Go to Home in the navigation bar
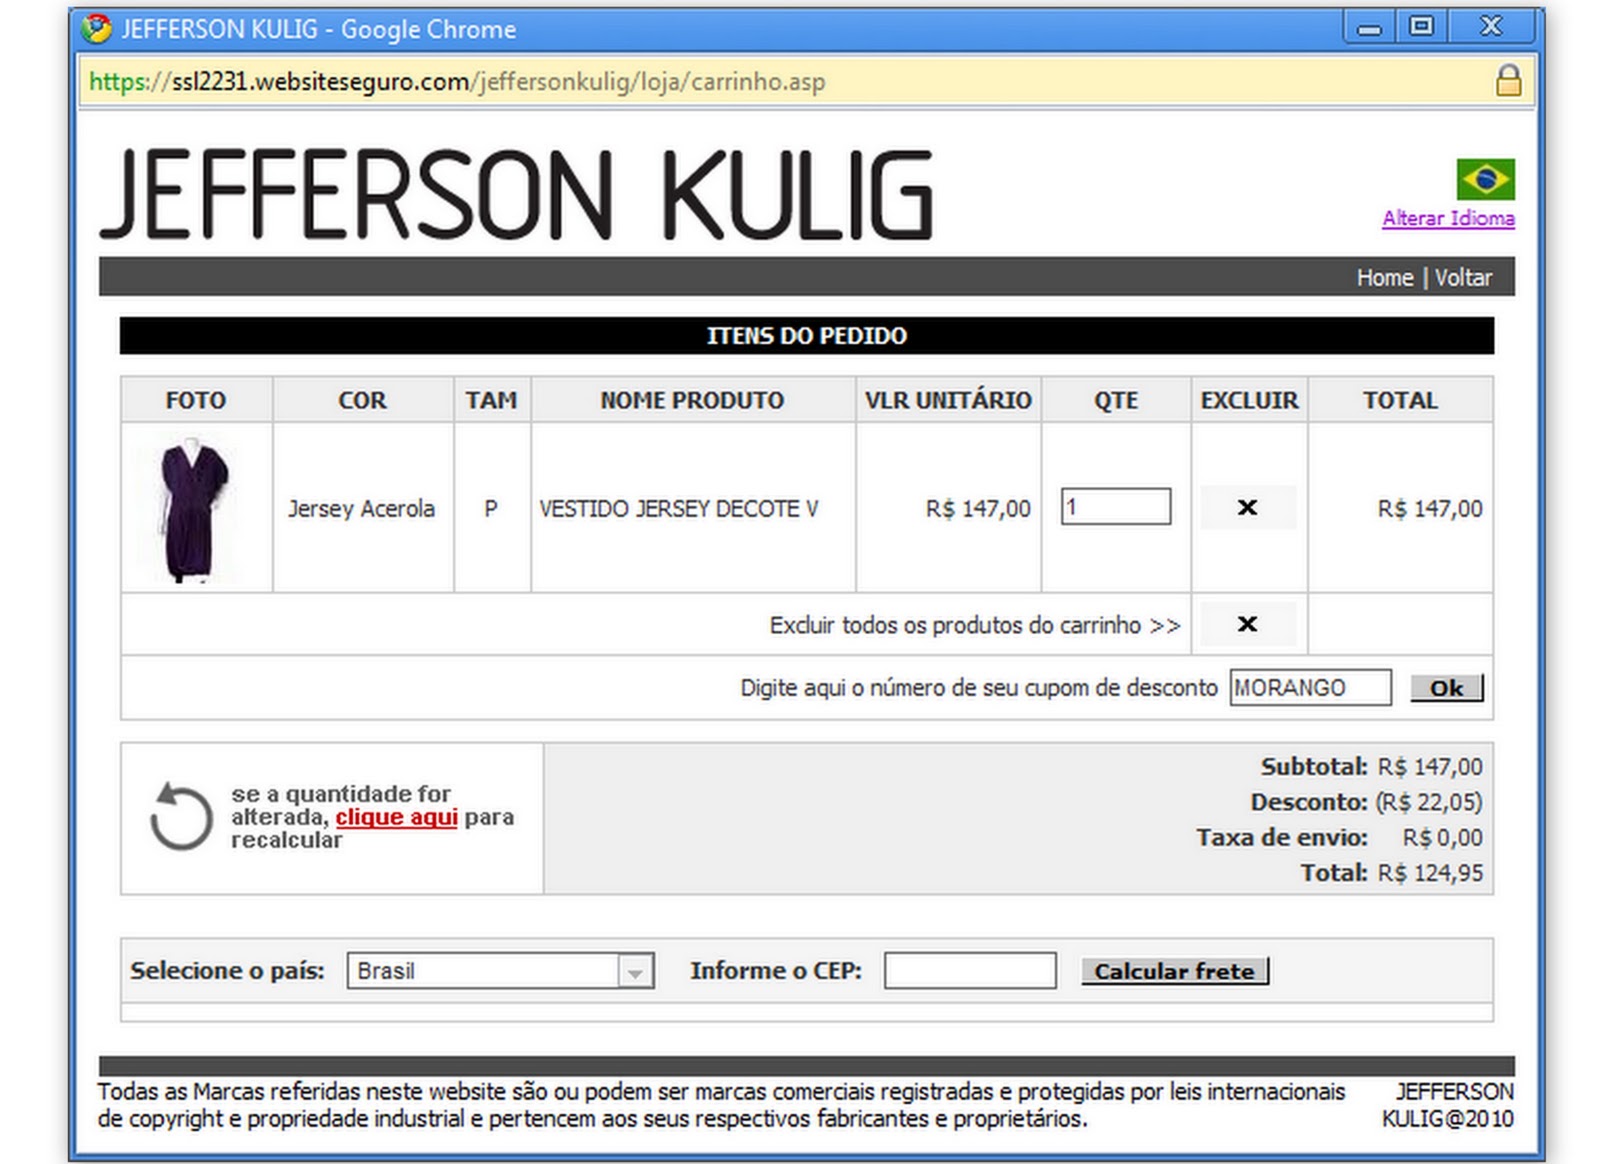This screenshot has height=1164, width=1600. (1385, 277)
